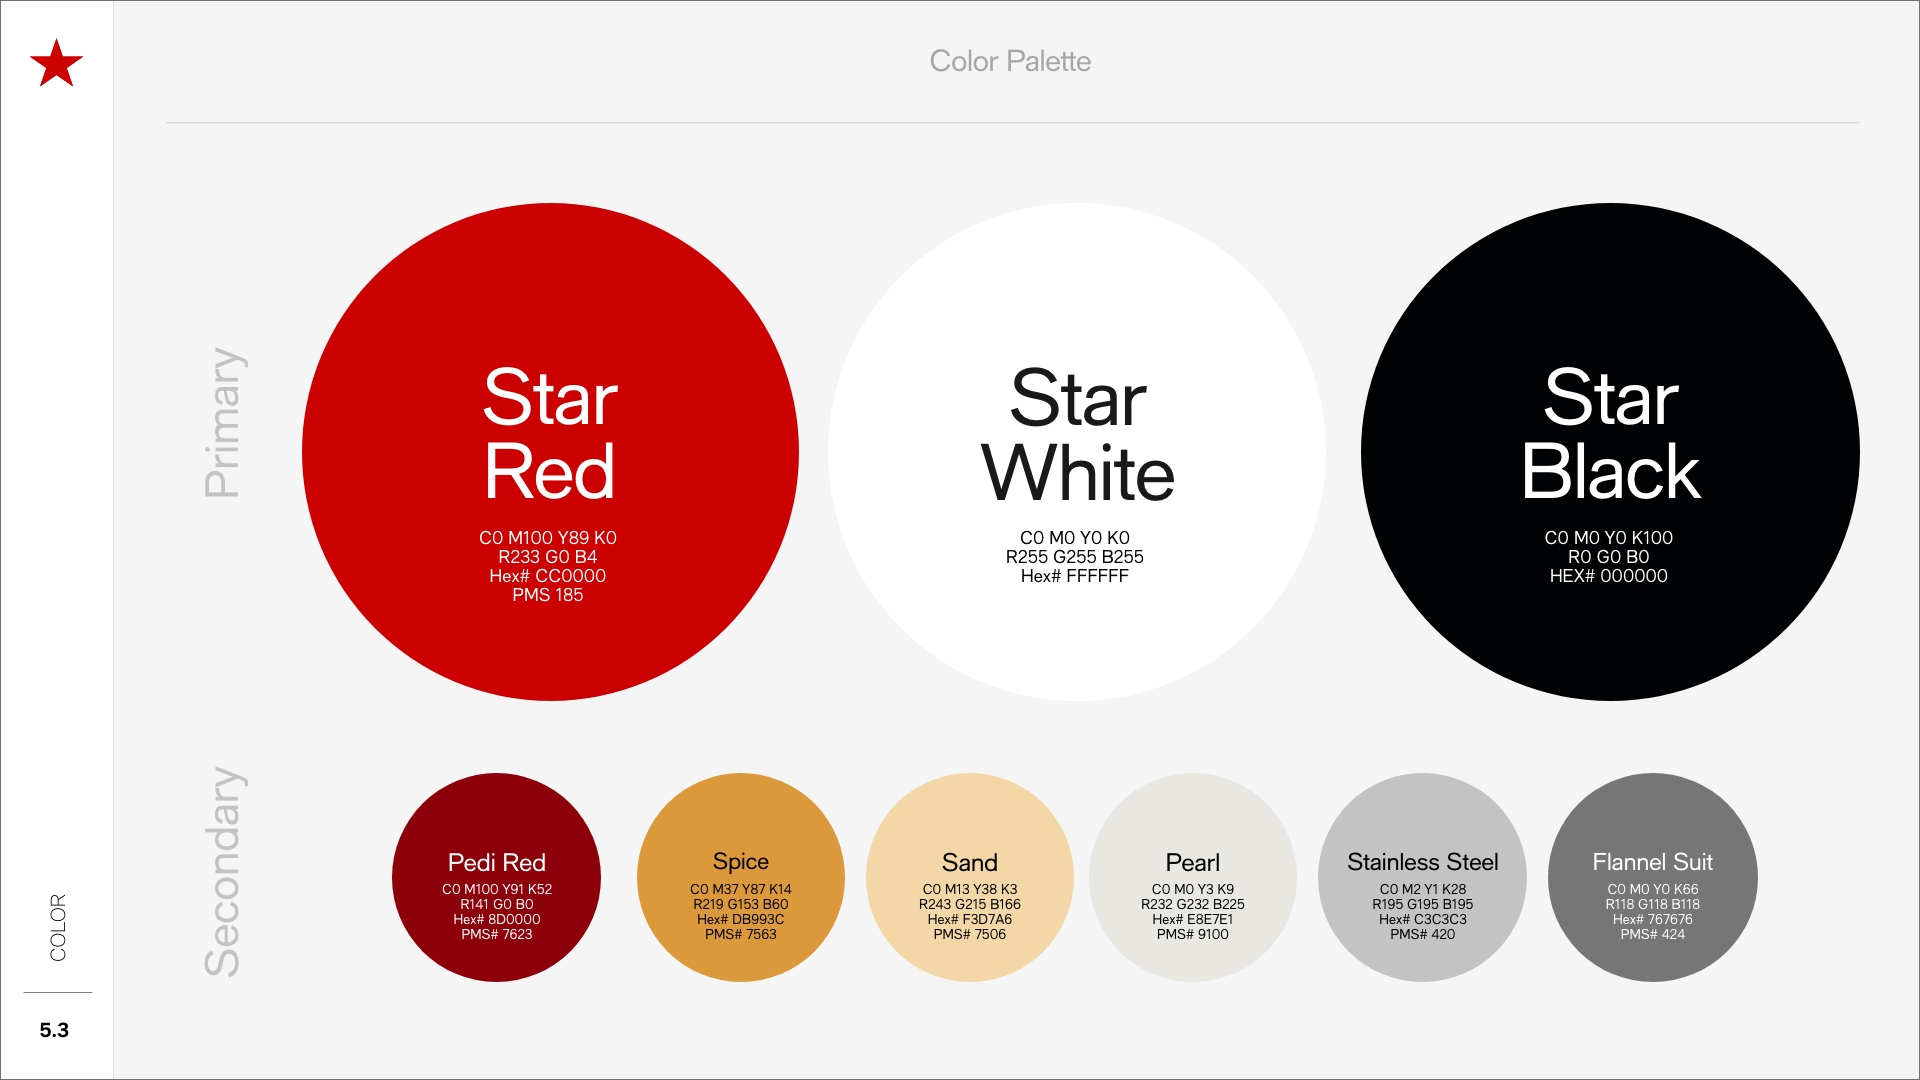The image size is (1920, 1080).
Task: Click the PMS# 7623 text in Pedi Red
Action: [496, 934]
